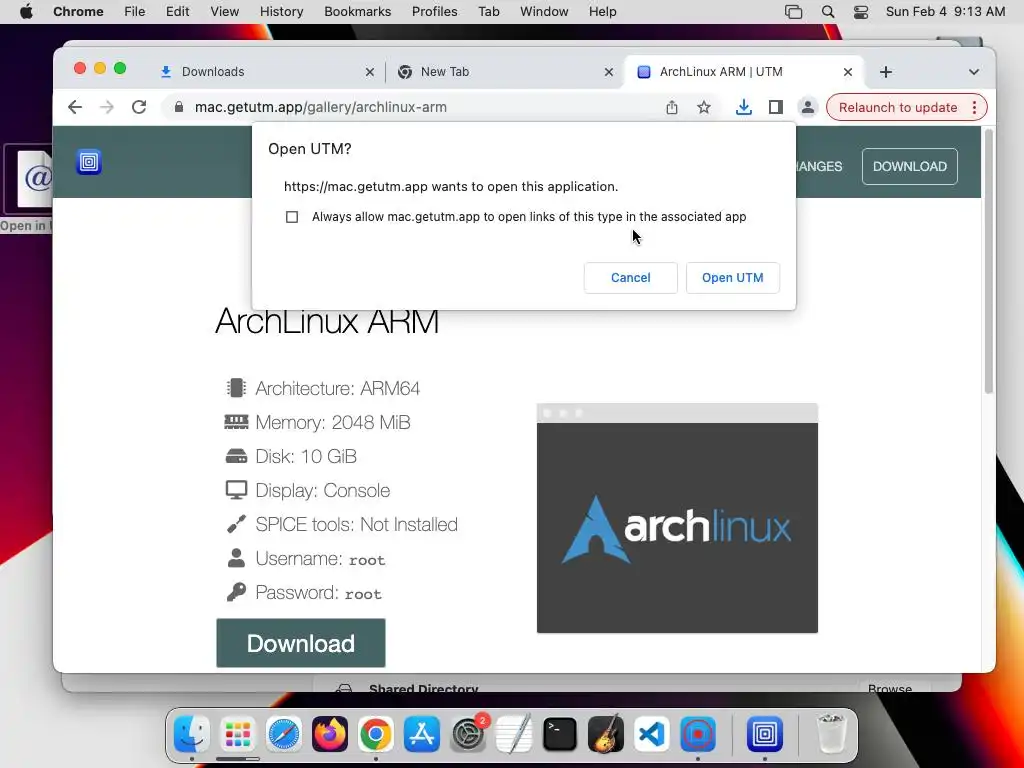Switch to New Tab tab

[505, 72]
